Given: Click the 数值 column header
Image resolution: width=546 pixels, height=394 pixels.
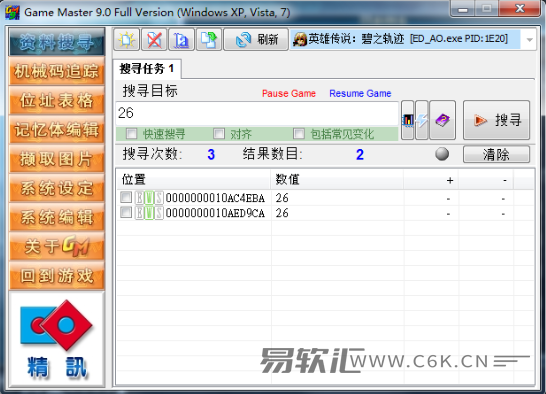Looking at the screenshot, I should [x=337, y=180].
